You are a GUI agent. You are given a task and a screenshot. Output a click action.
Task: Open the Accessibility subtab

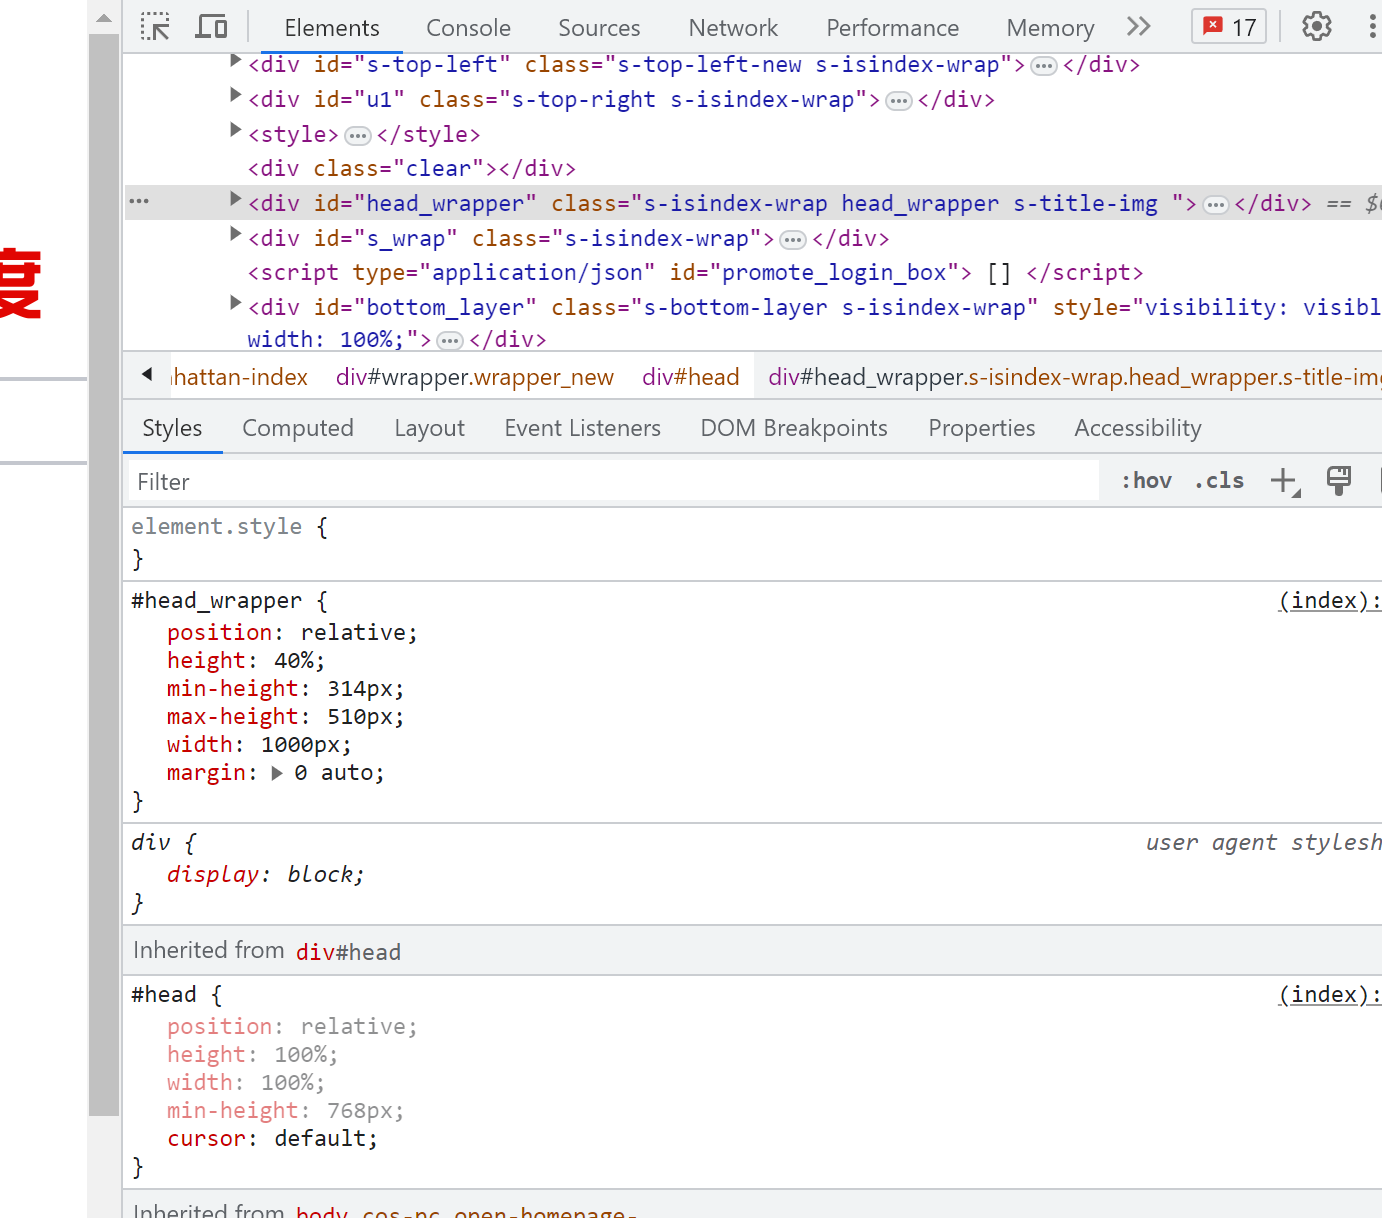coord(1138,428)
